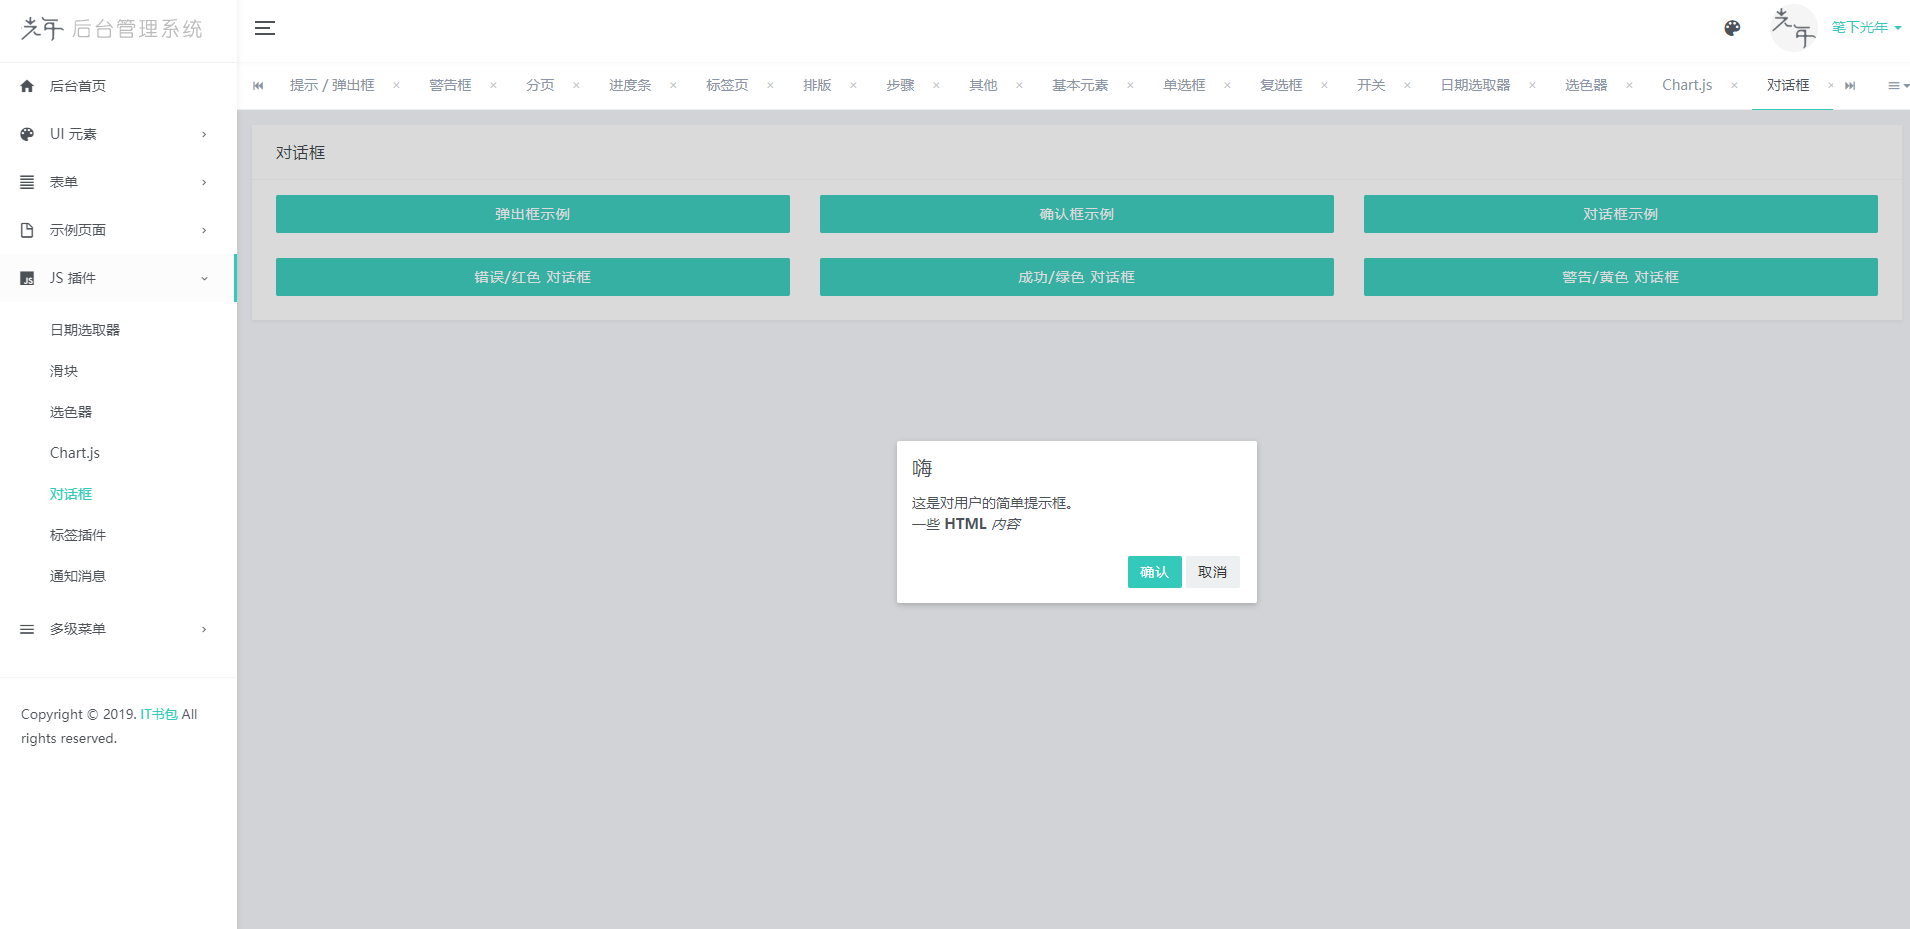Image resolution: width=1910 pixels, height=929 pixels.
Task: Close the Chart.js tab
Action: point(1734,85)
